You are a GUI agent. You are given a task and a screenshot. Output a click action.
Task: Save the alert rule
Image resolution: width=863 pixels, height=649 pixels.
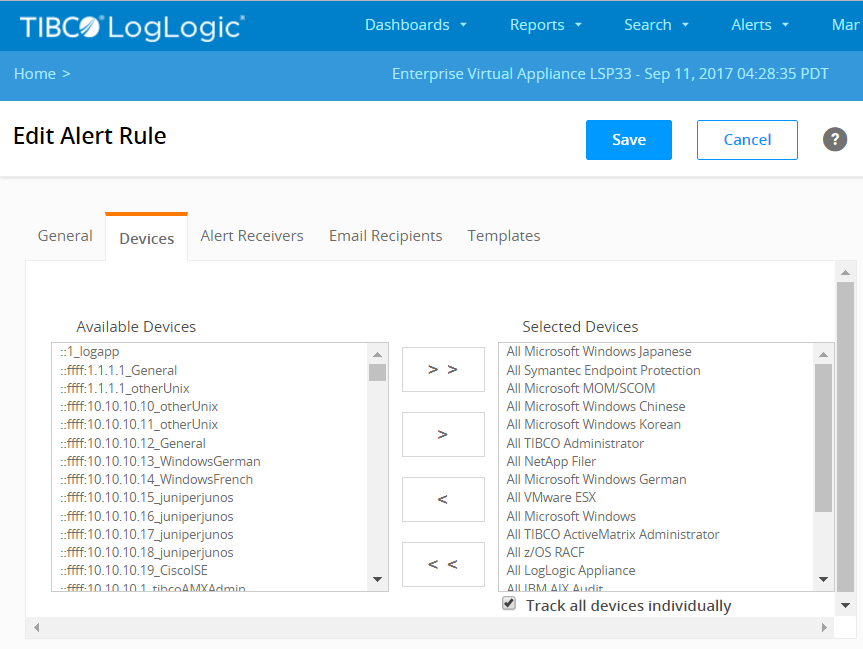tap(629, 140)
